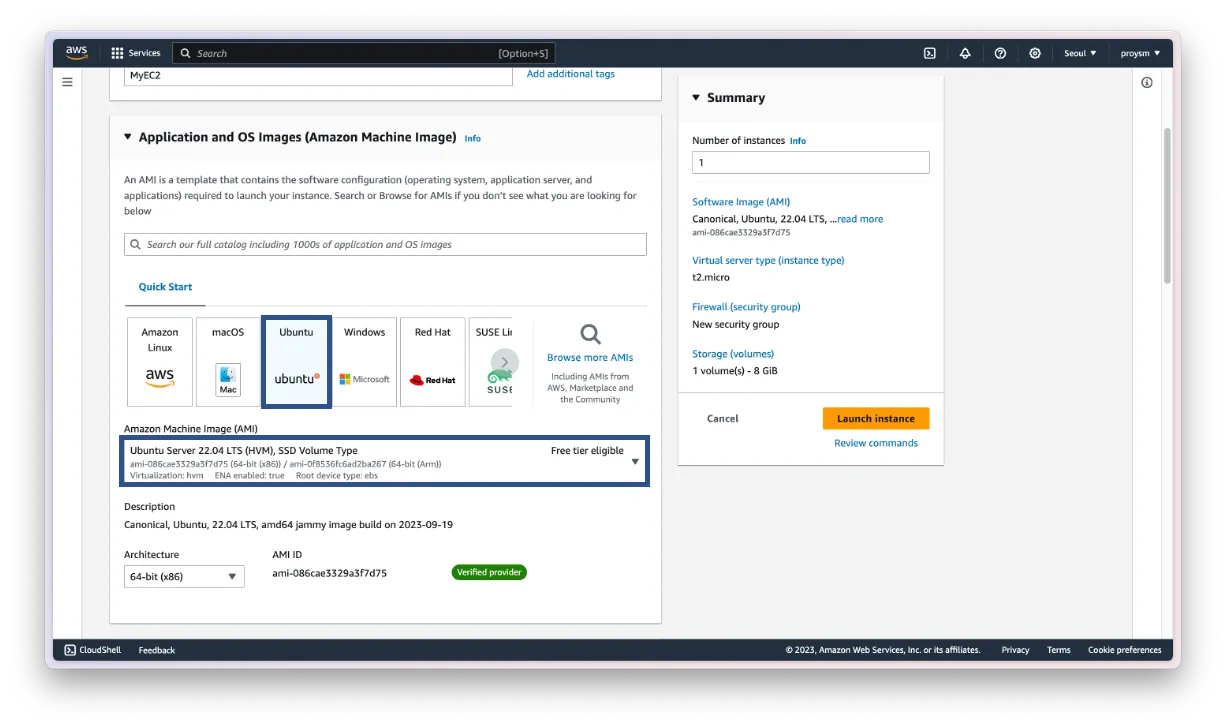
Task: Click Software Image (AMI) summary link
Action: pyautogui.click(x=741, y=202)
